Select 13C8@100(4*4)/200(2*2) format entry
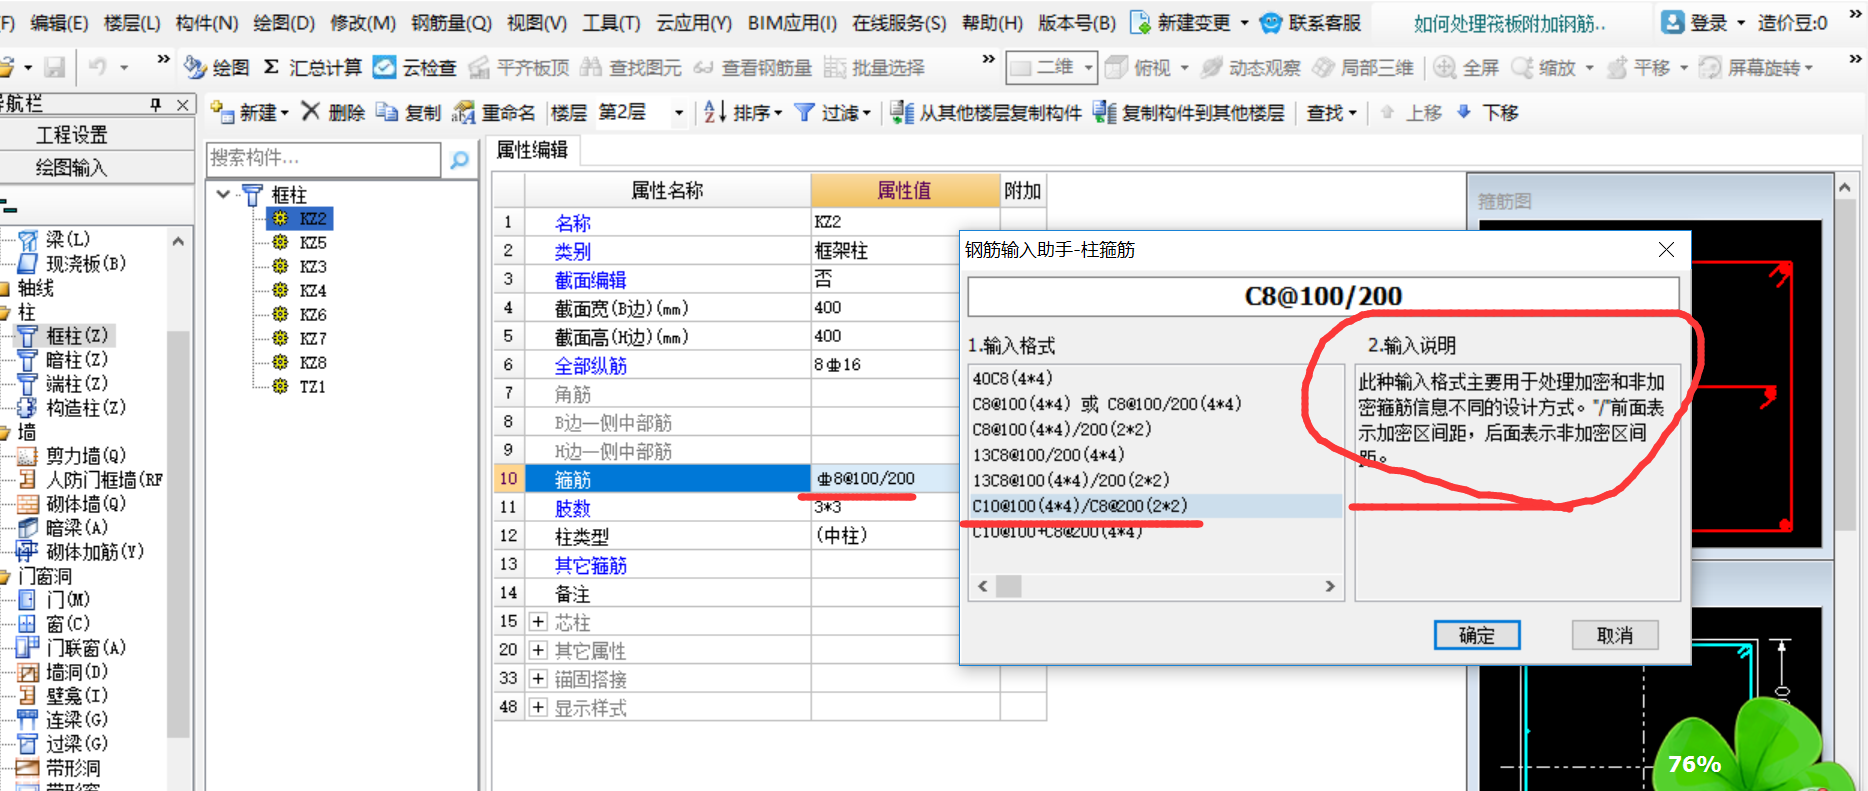The image size is (1868, 791). [1071, 480]
